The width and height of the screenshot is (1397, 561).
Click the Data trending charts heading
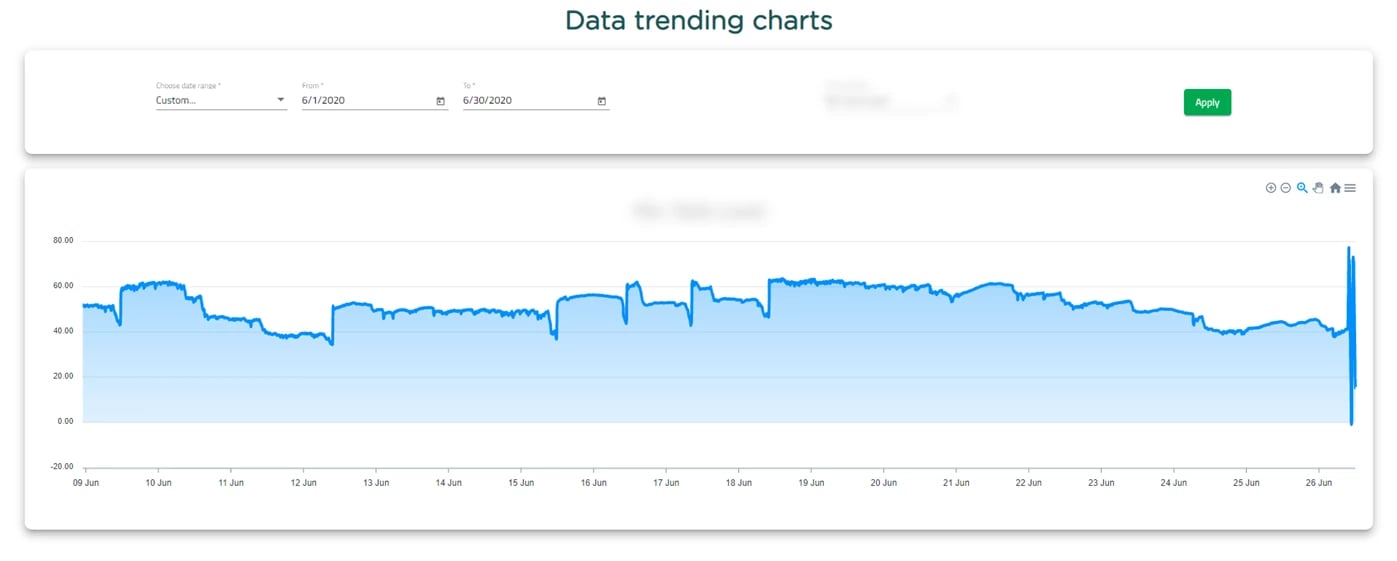click(698, 20)
